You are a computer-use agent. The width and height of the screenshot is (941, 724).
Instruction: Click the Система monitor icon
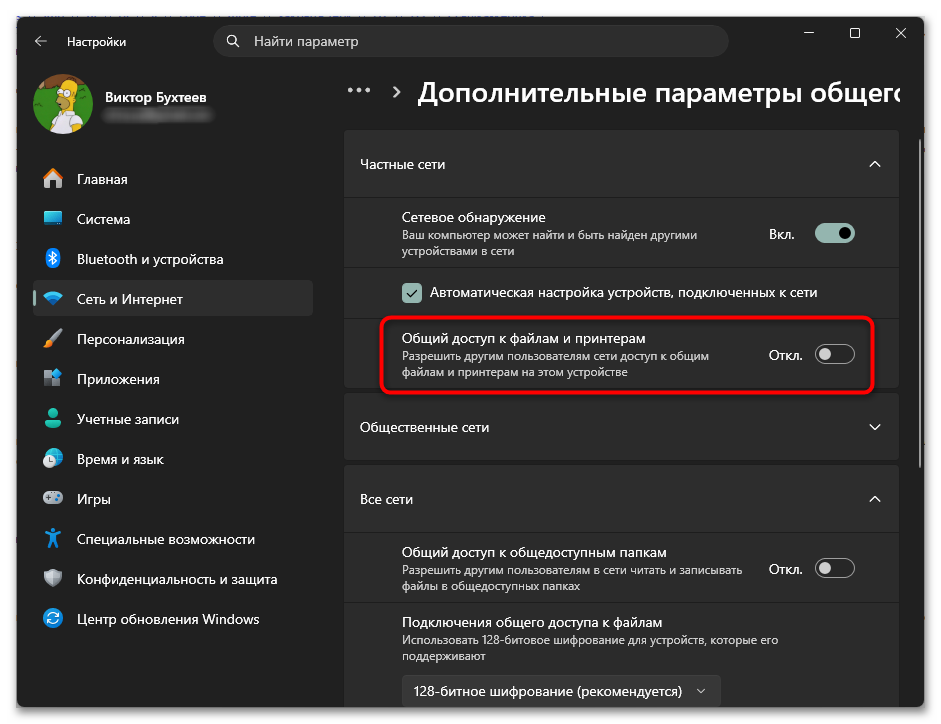pyautogui.click(x=53, y=219)
